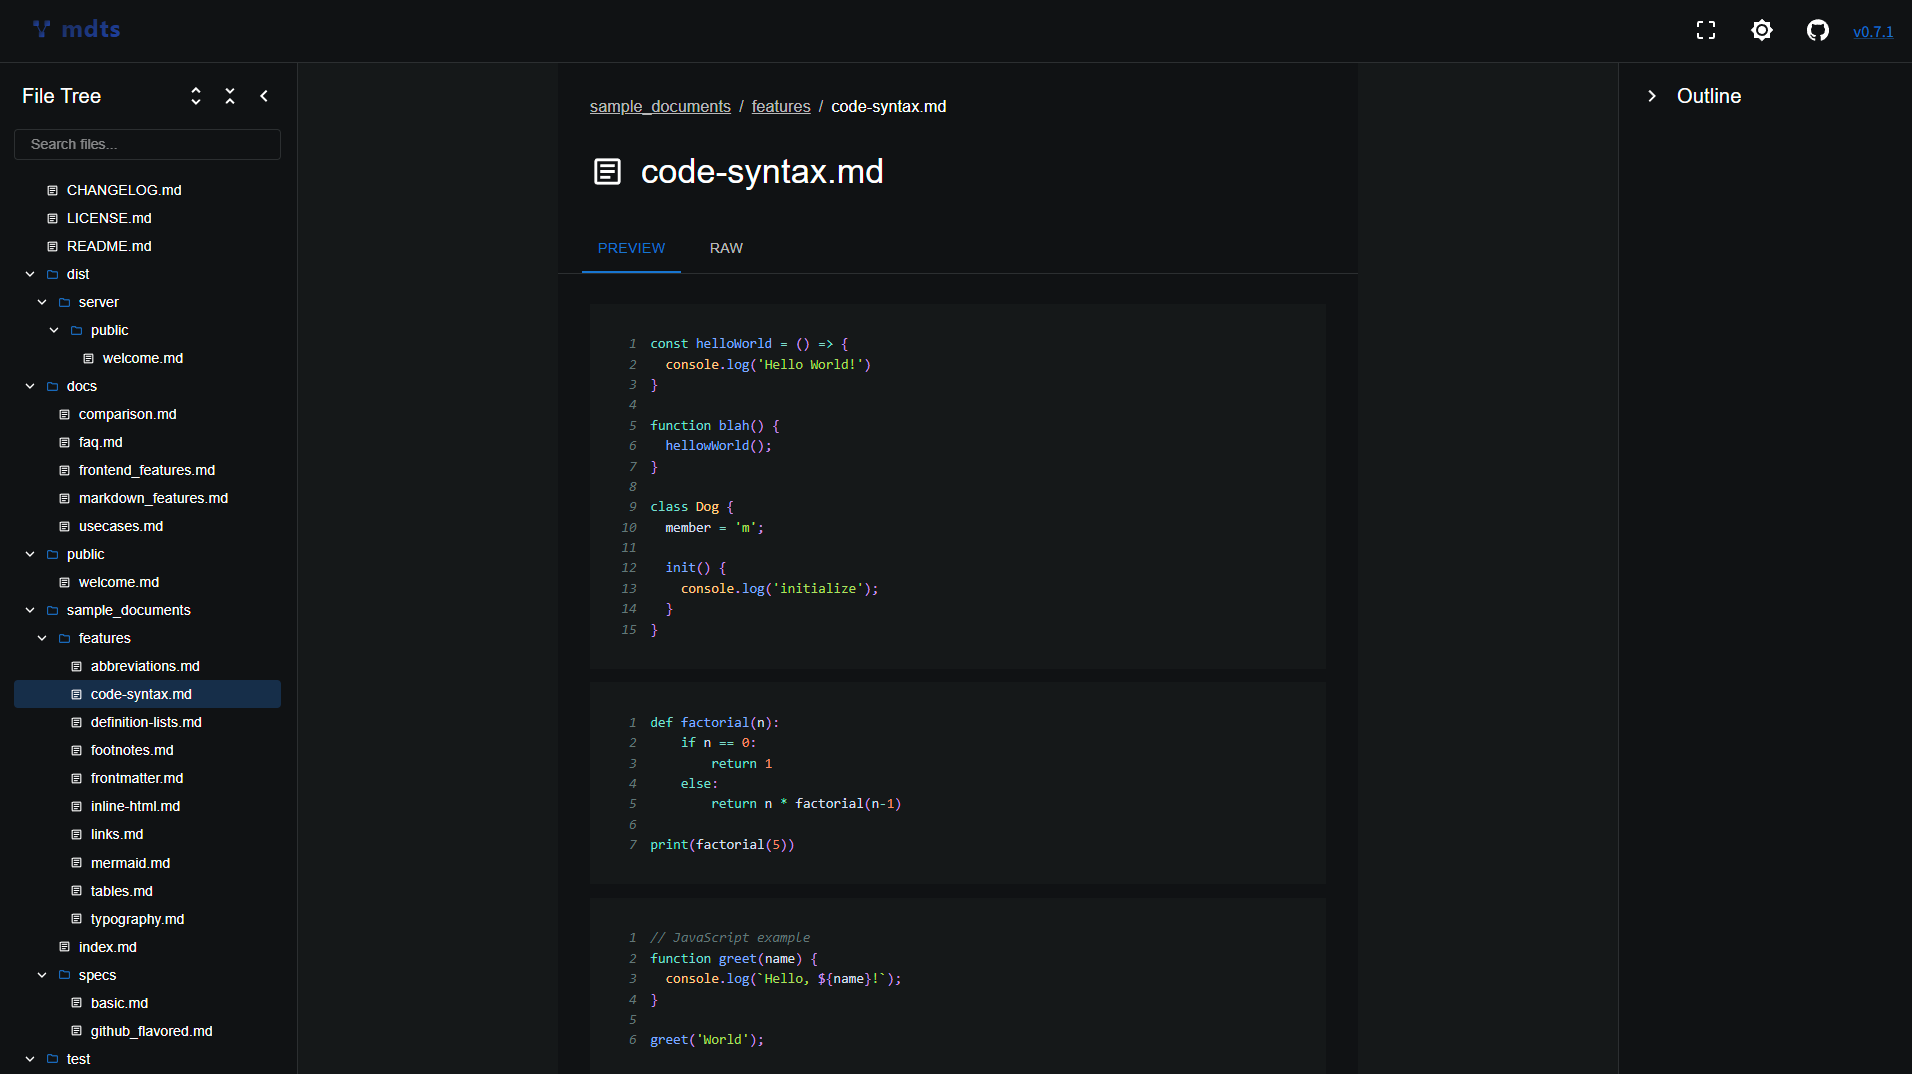Screen dimensions: 1912x1074
Task: Click the file icon next to index.md
Action: (x=64, y=947)
